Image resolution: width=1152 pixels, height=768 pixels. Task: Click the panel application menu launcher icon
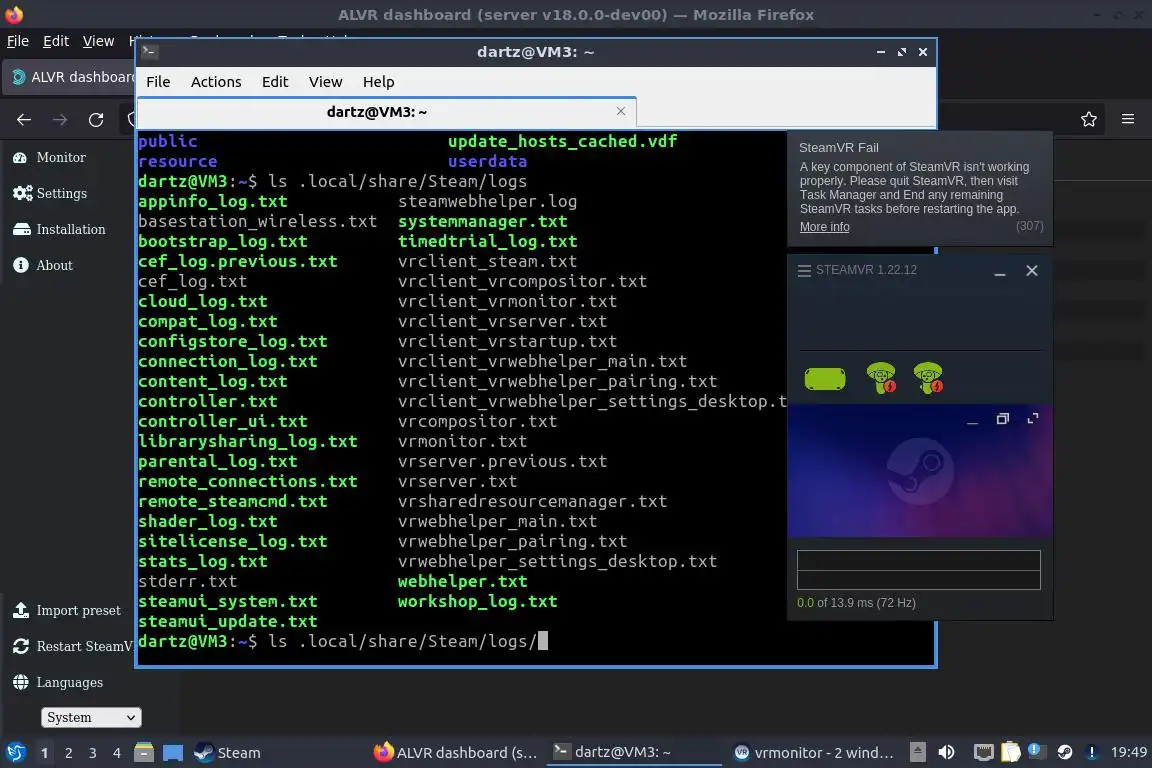click(15, 753)
